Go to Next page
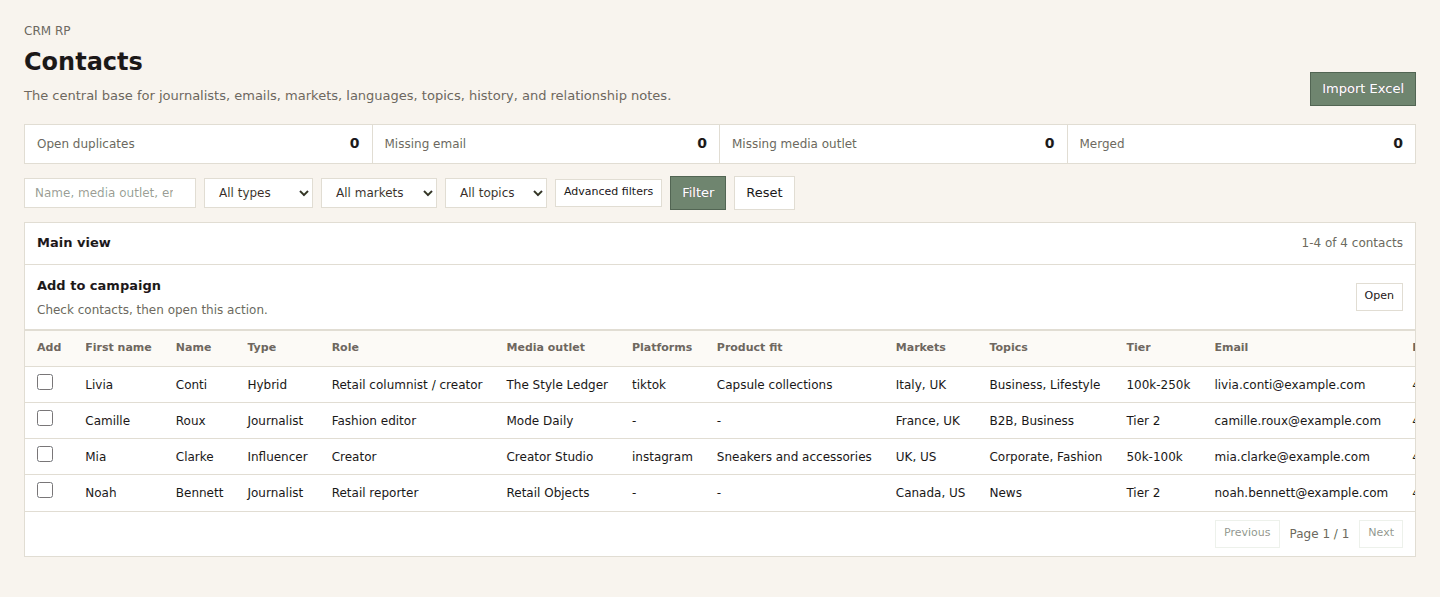 [1381, 533]
